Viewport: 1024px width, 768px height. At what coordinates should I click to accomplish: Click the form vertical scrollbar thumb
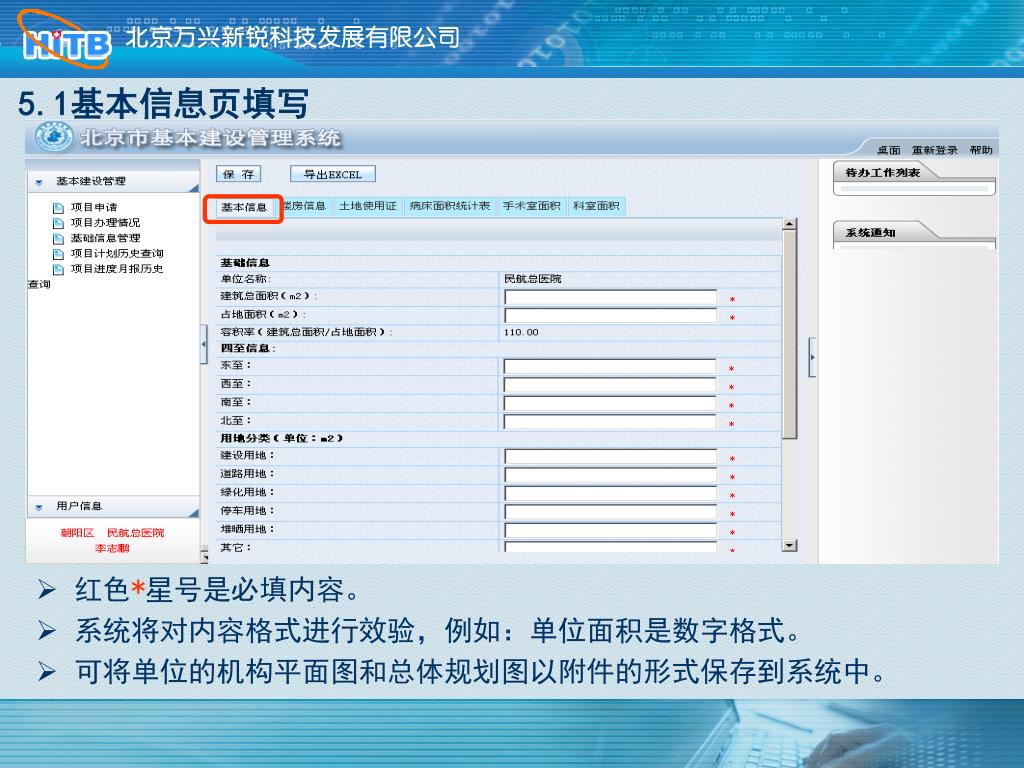click(790, 334)
